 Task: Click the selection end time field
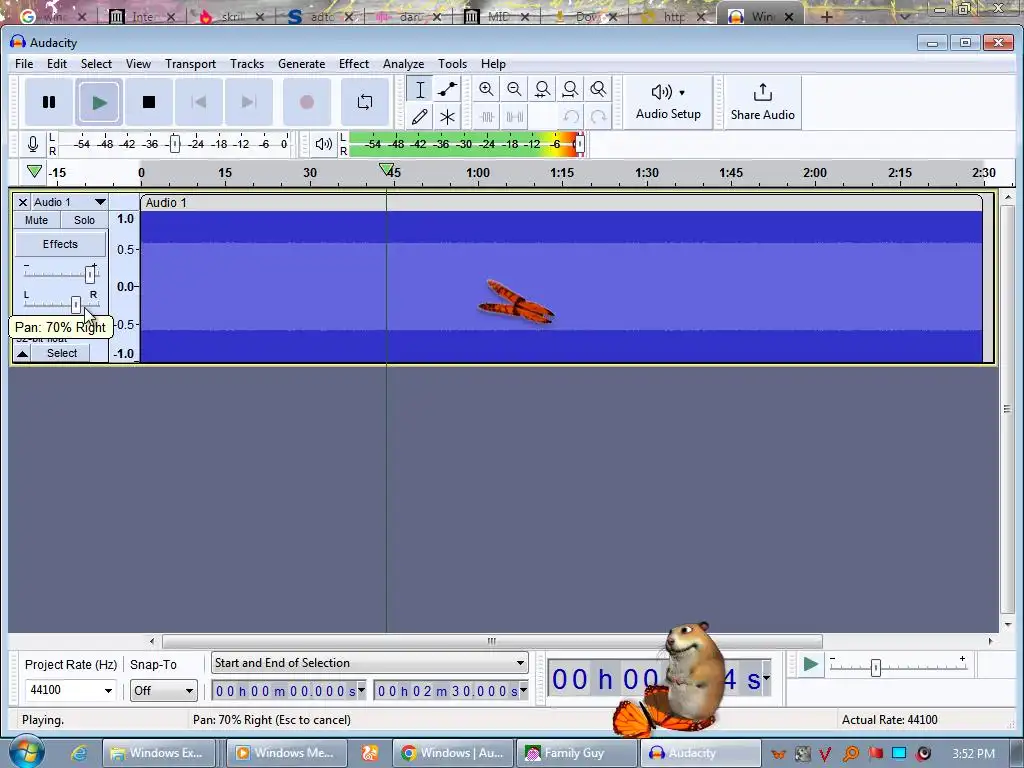tap(447, 690)
